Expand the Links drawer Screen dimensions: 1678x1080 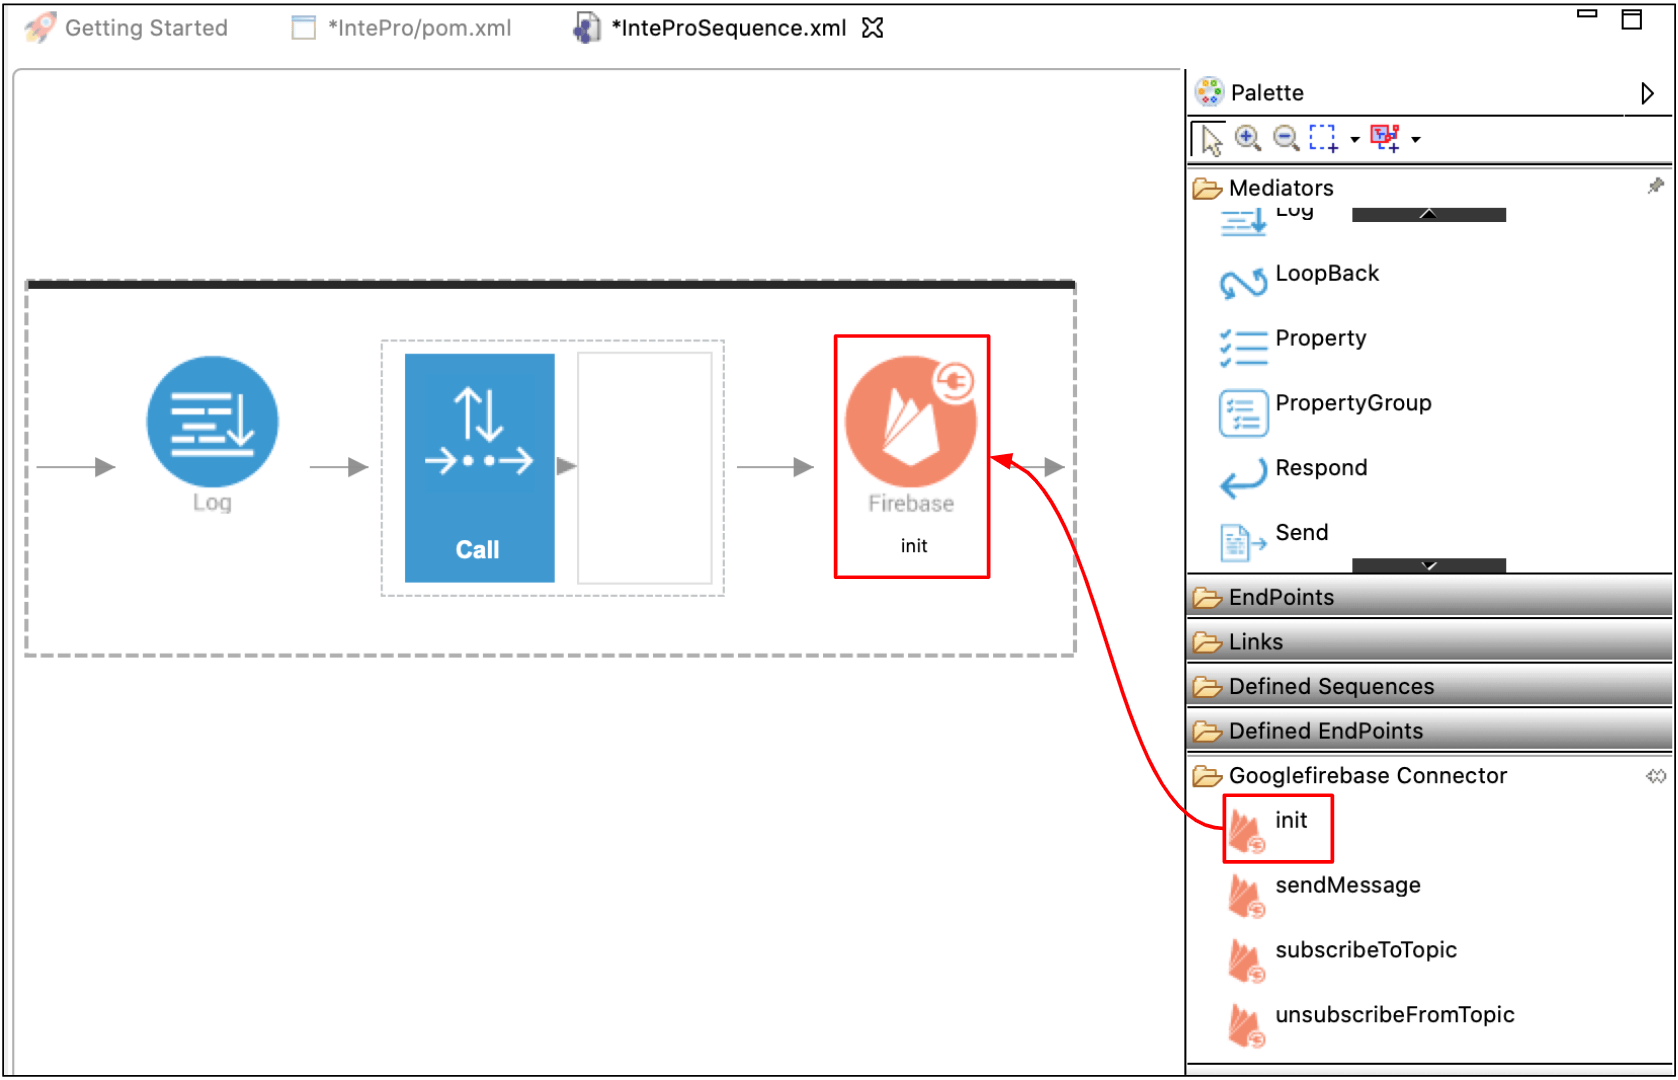tap(1428, 642)
